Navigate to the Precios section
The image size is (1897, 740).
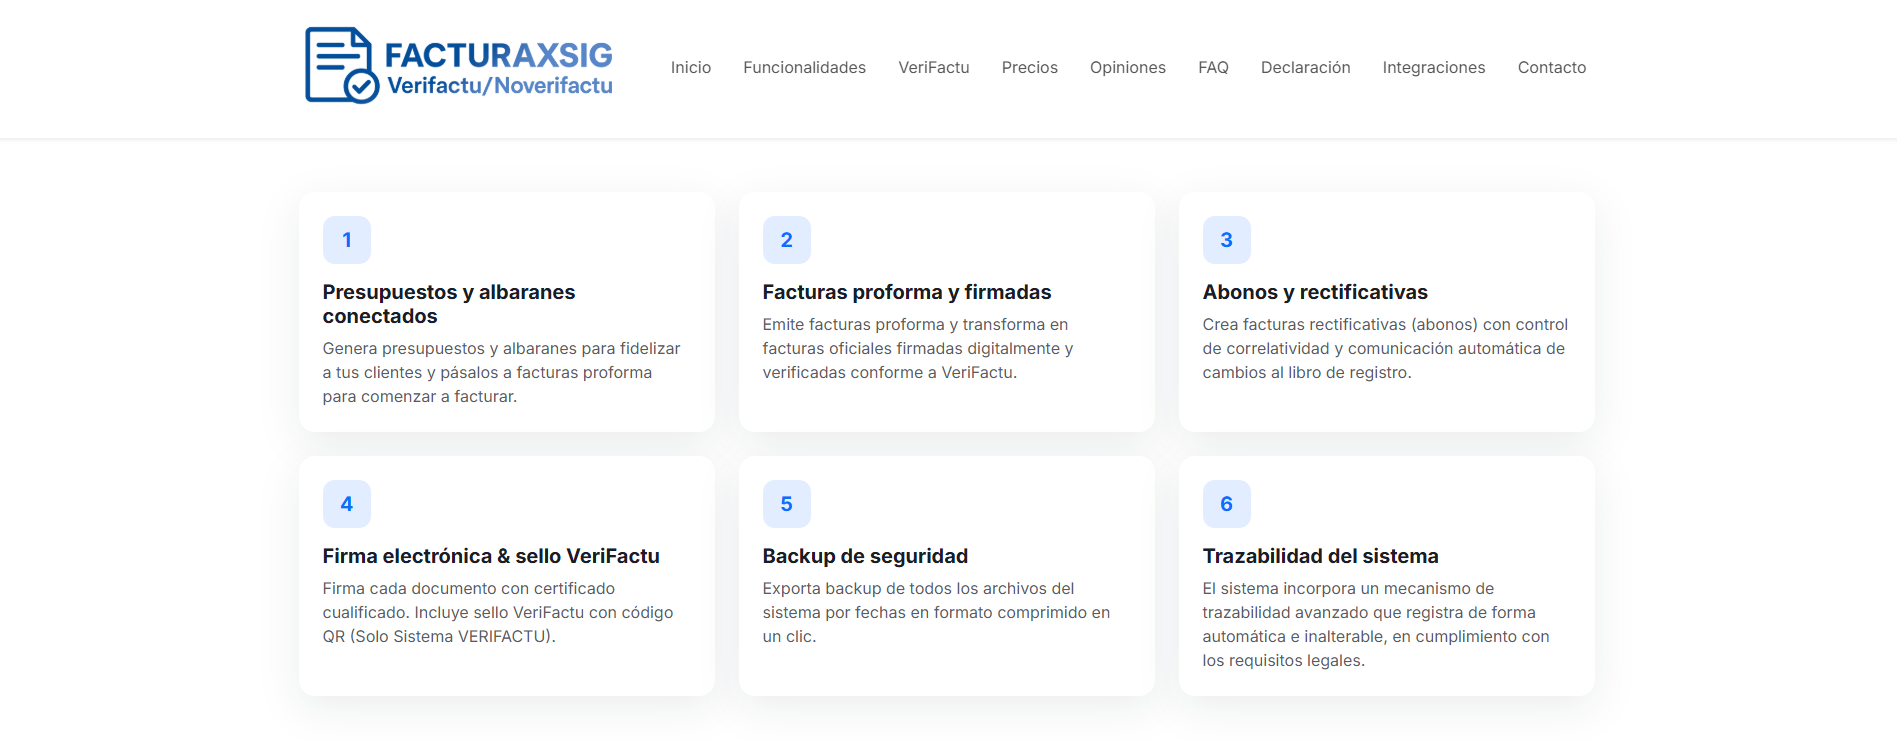pos(1029,68)
